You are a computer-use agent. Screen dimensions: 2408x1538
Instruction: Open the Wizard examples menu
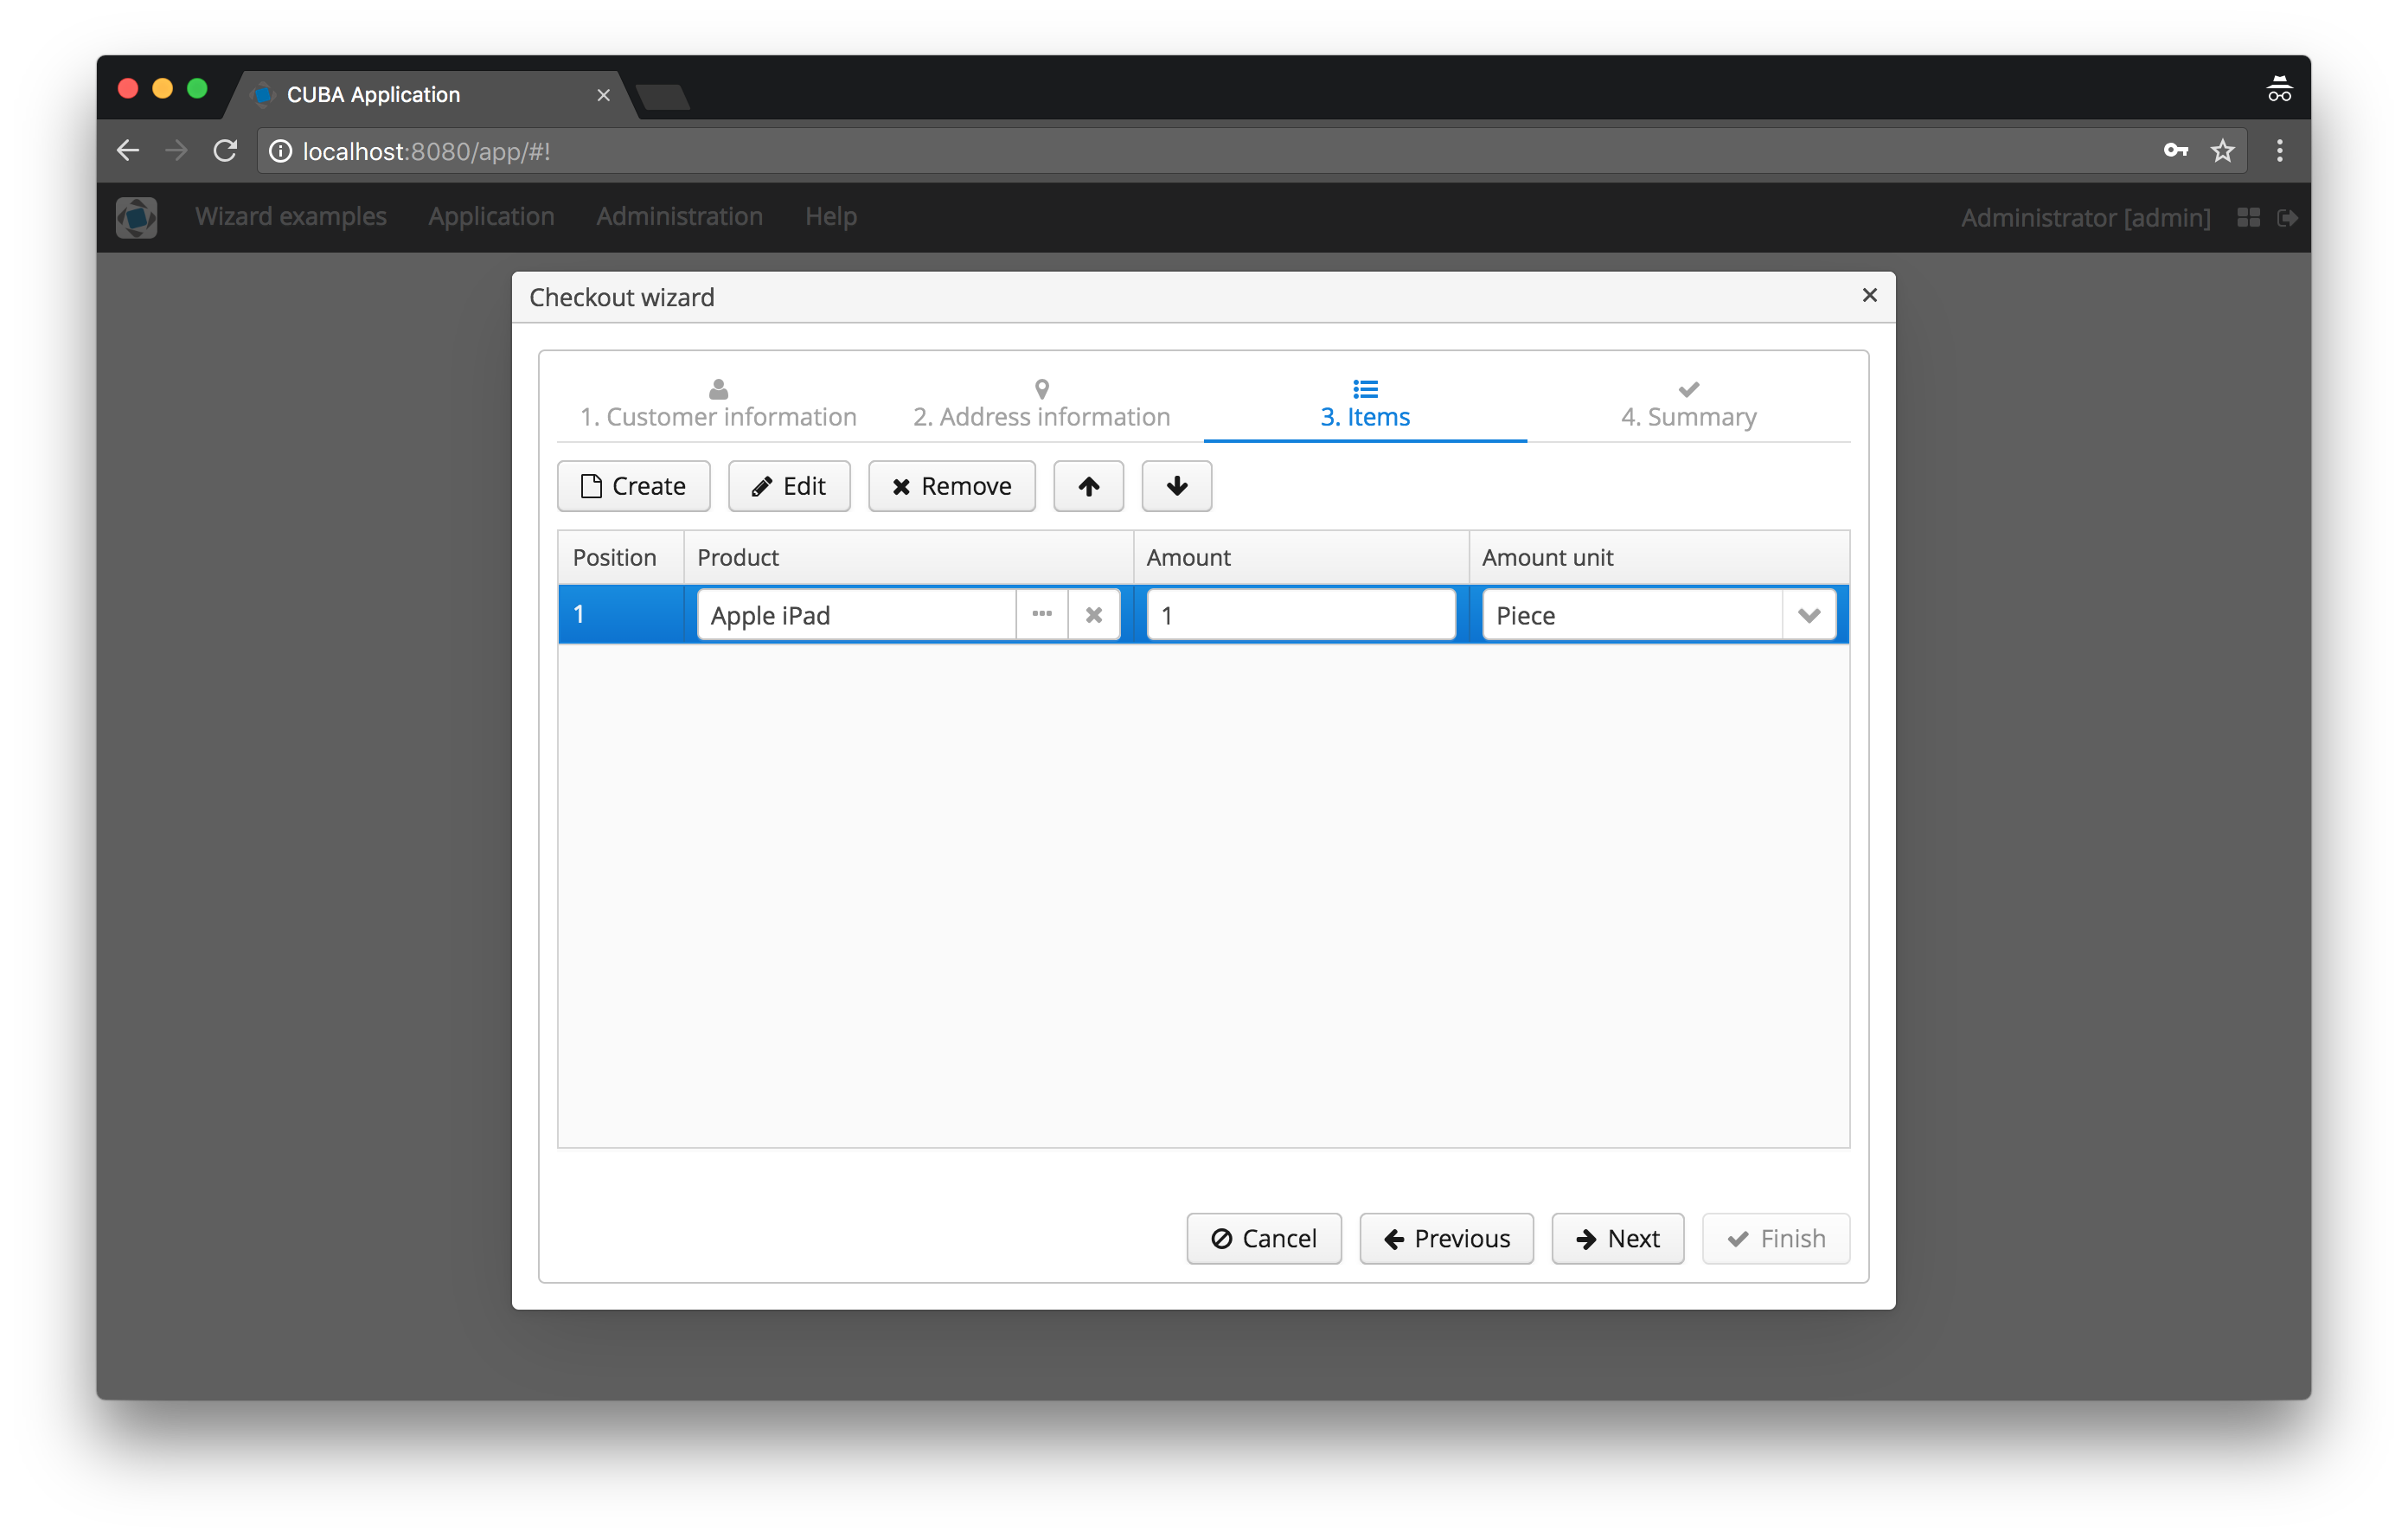click(290, 217)
